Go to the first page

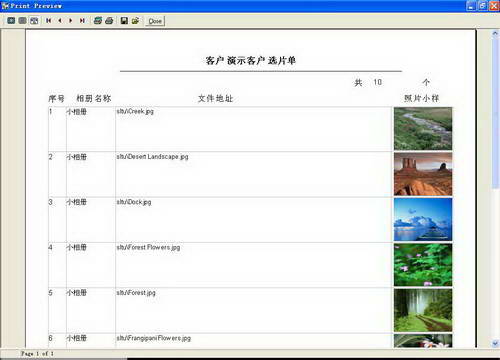click(49, 21)
